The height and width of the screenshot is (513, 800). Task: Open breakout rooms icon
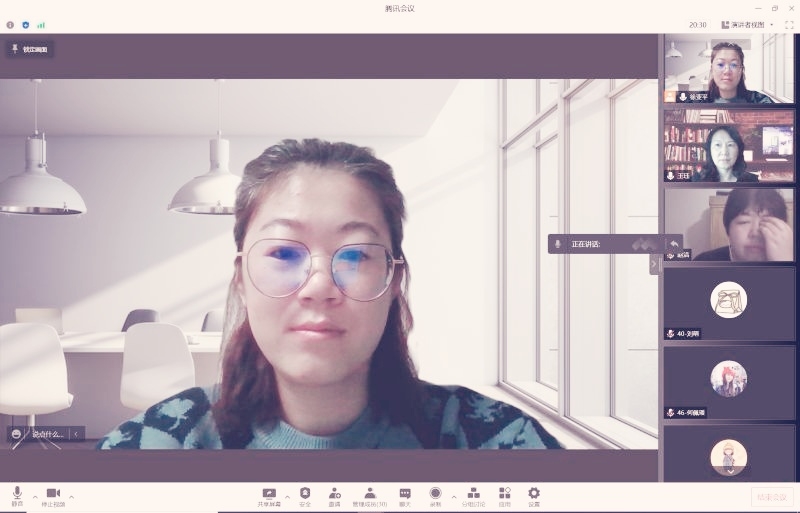[473, 495]
